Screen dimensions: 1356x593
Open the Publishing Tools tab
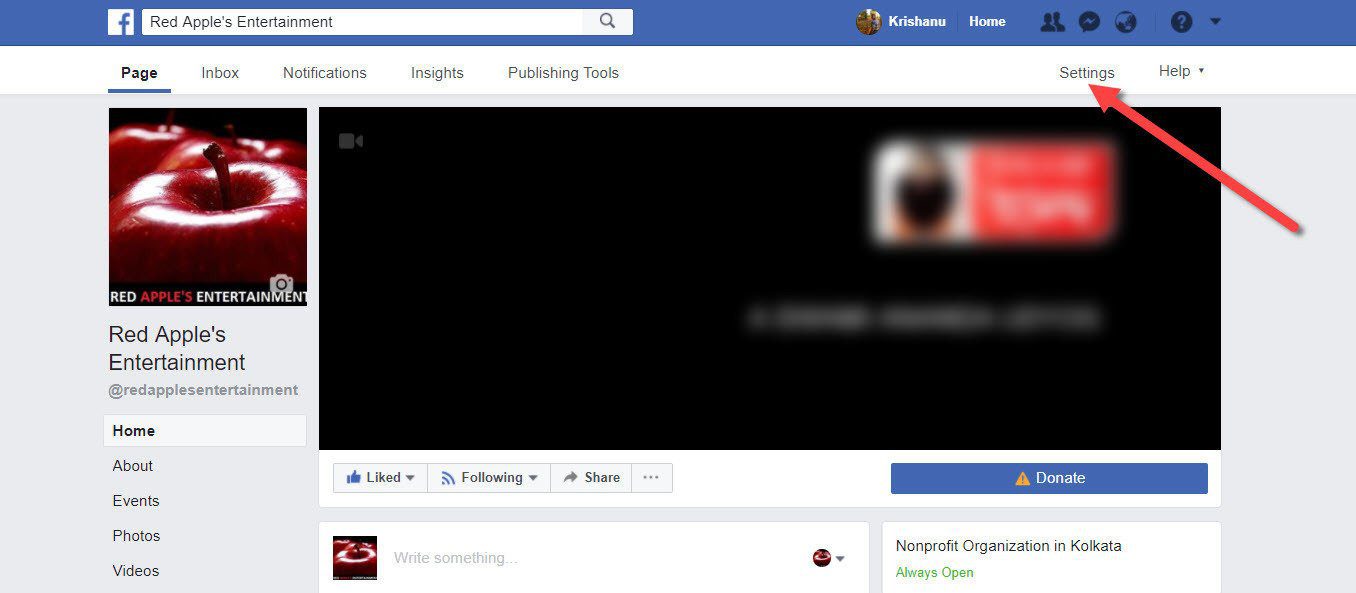click(x=563, y=72)
